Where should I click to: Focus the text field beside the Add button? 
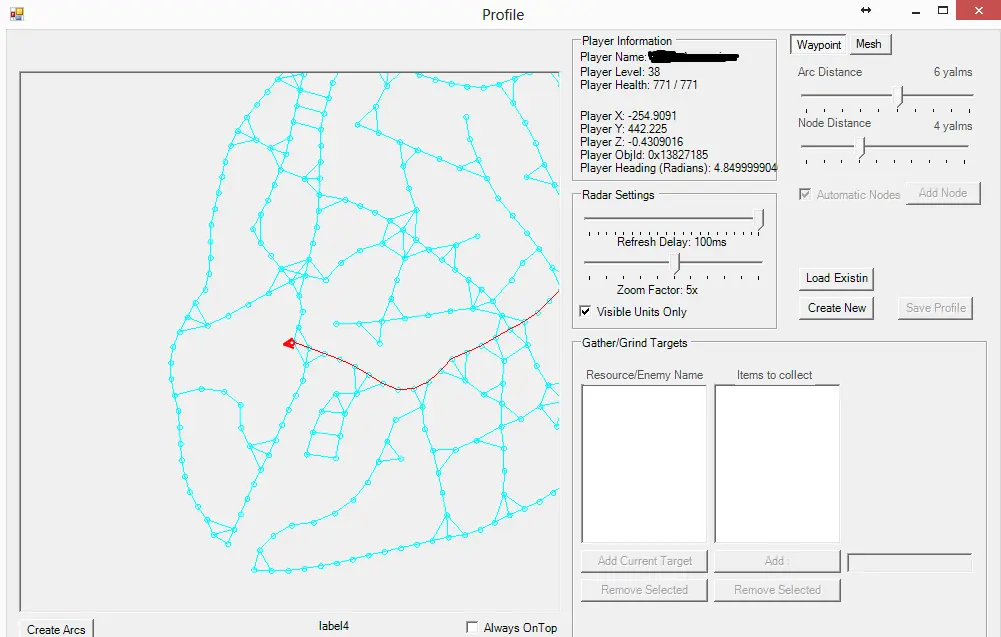click(x=909, y=563)
